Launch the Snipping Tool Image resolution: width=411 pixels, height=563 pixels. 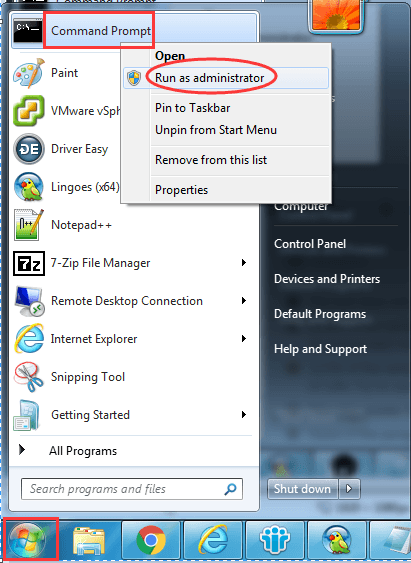coord(88,377)
